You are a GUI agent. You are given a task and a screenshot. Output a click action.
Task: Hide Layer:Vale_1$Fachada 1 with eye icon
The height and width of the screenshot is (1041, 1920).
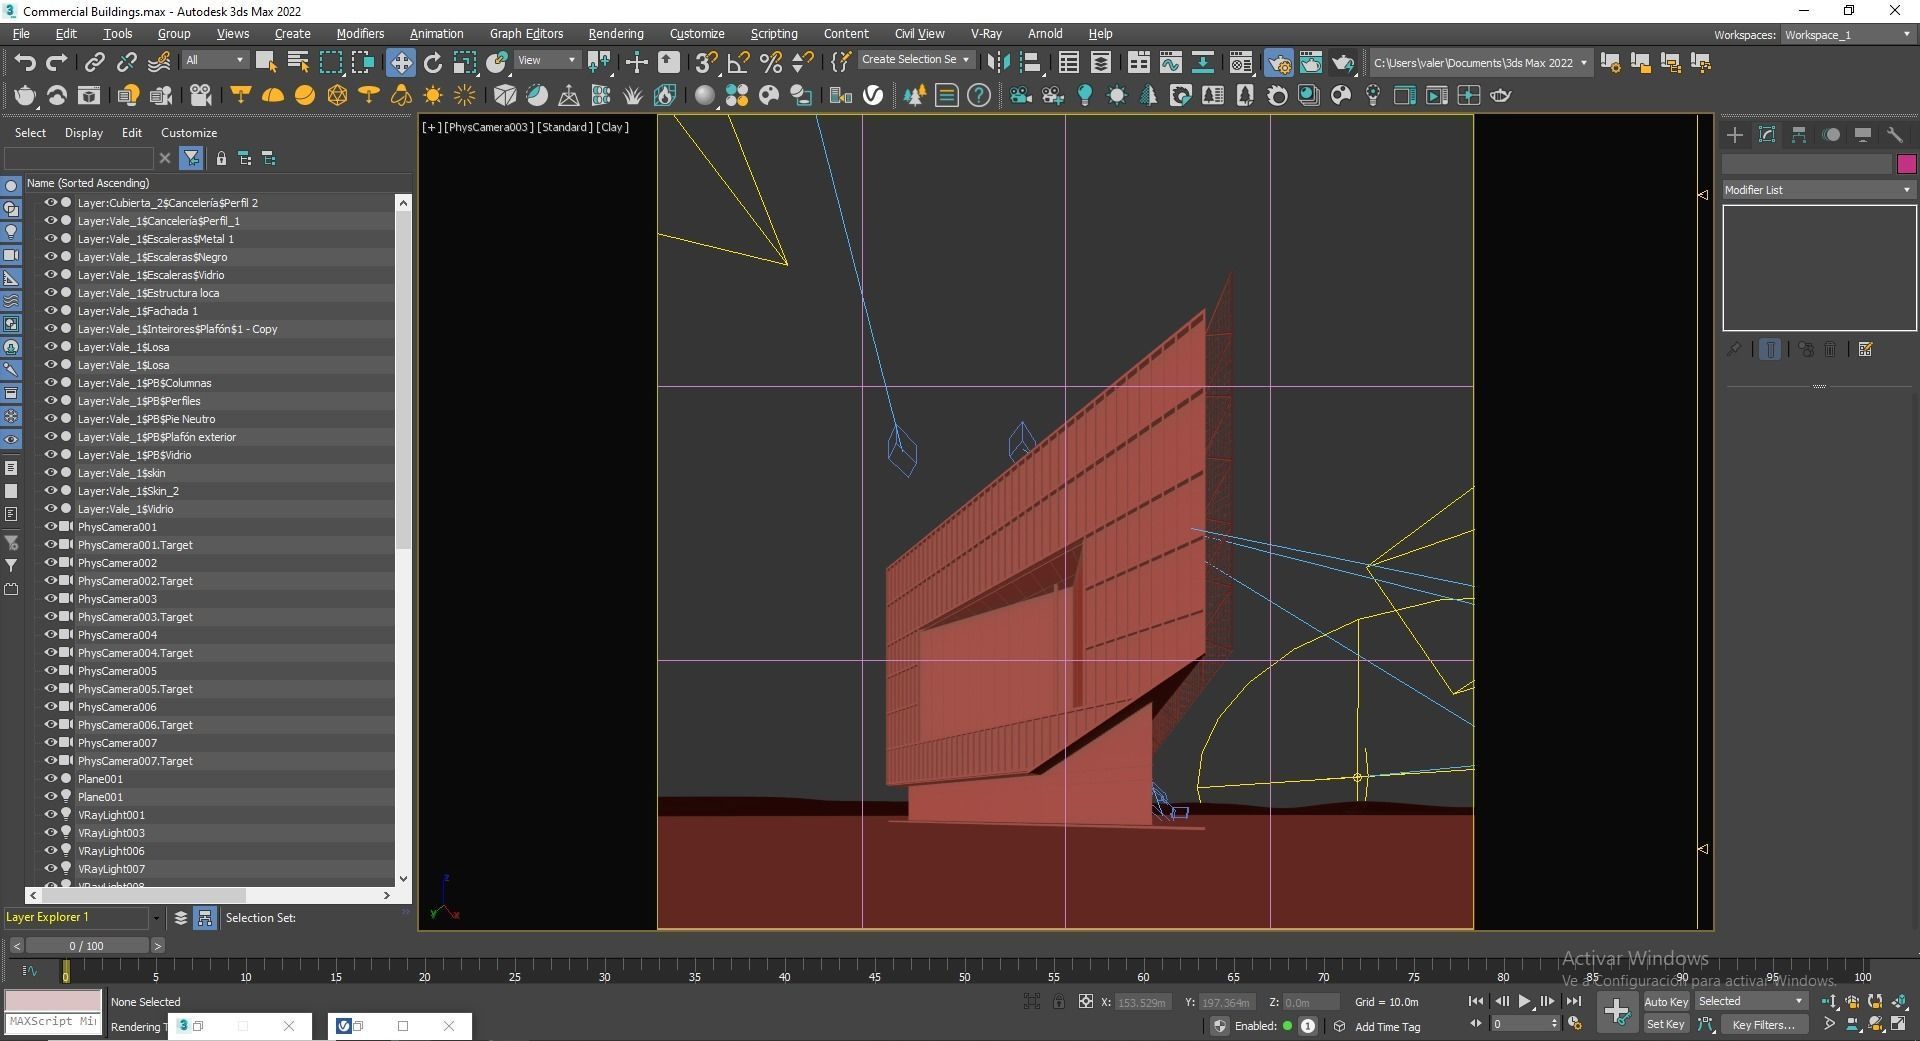tap(50, 311)
